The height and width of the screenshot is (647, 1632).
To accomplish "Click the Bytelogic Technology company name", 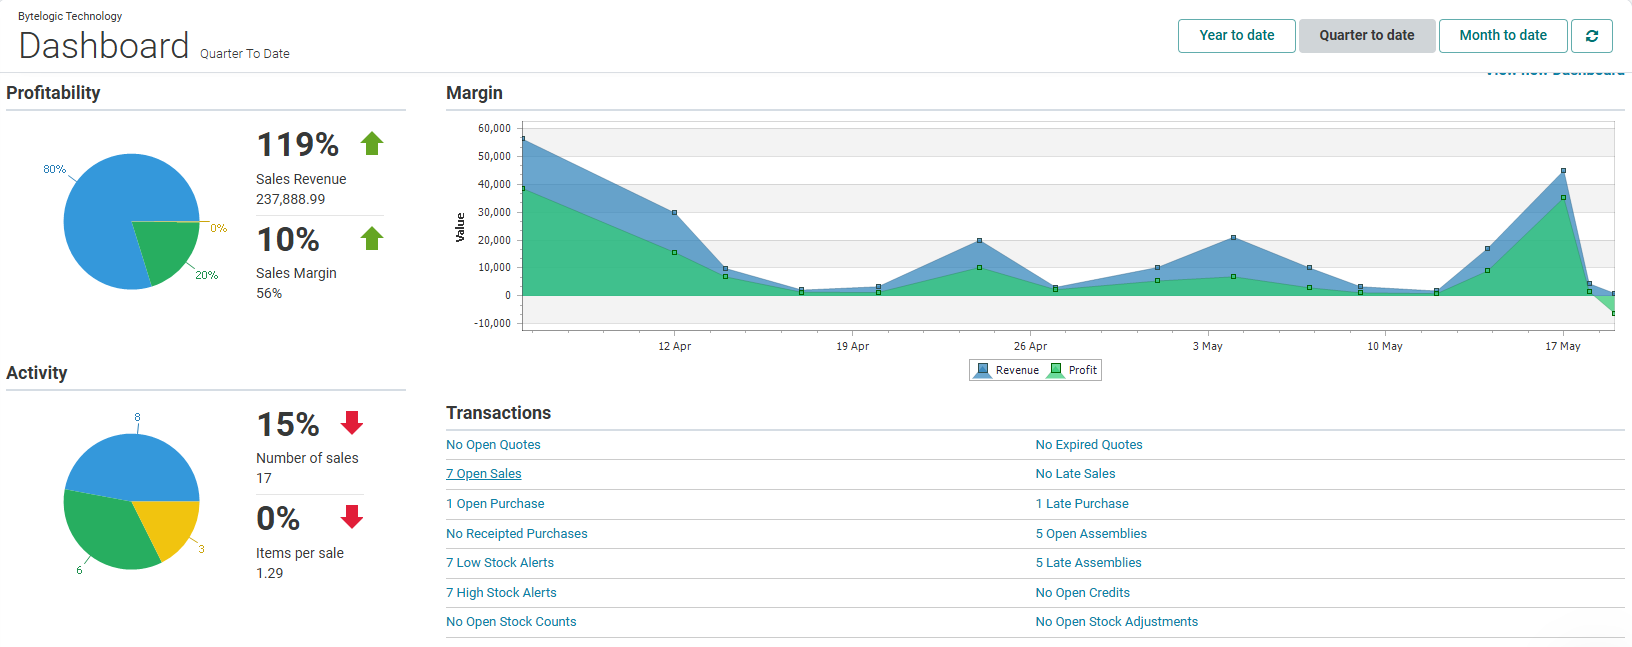I will 70,16.
